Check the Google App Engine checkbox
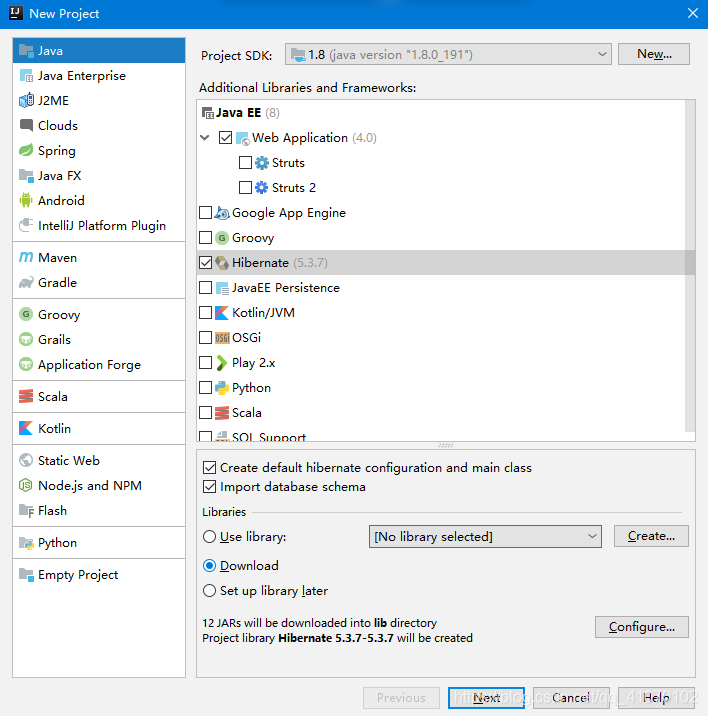This screenshot has width=708, height=716. [206, 213]
